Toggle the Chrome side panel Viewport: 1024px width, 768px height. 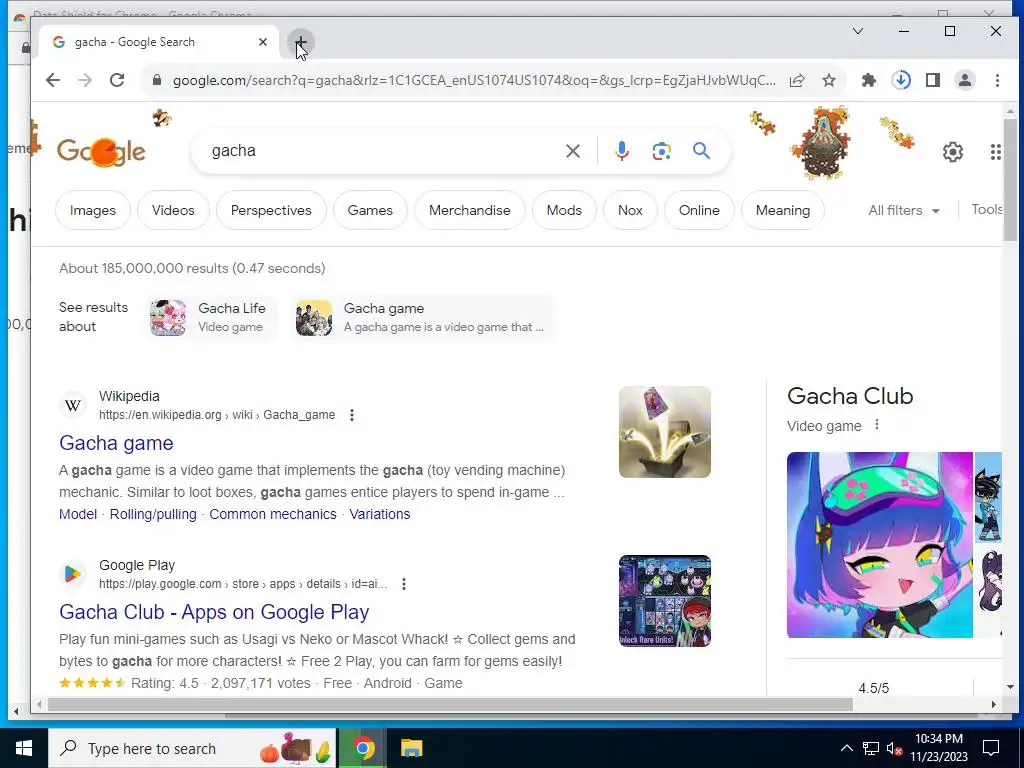tap(933, 80)
